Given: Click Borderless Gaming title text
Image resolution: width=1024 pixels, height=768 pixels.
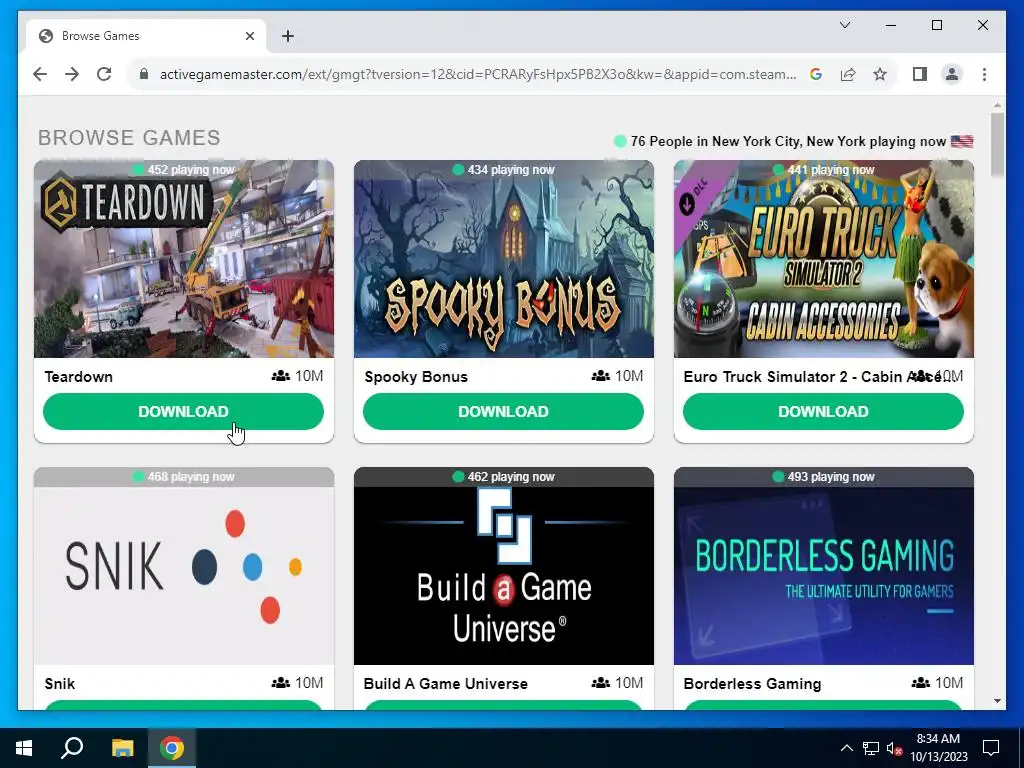Looking at the screenshot, I should [x=752, y=684].
